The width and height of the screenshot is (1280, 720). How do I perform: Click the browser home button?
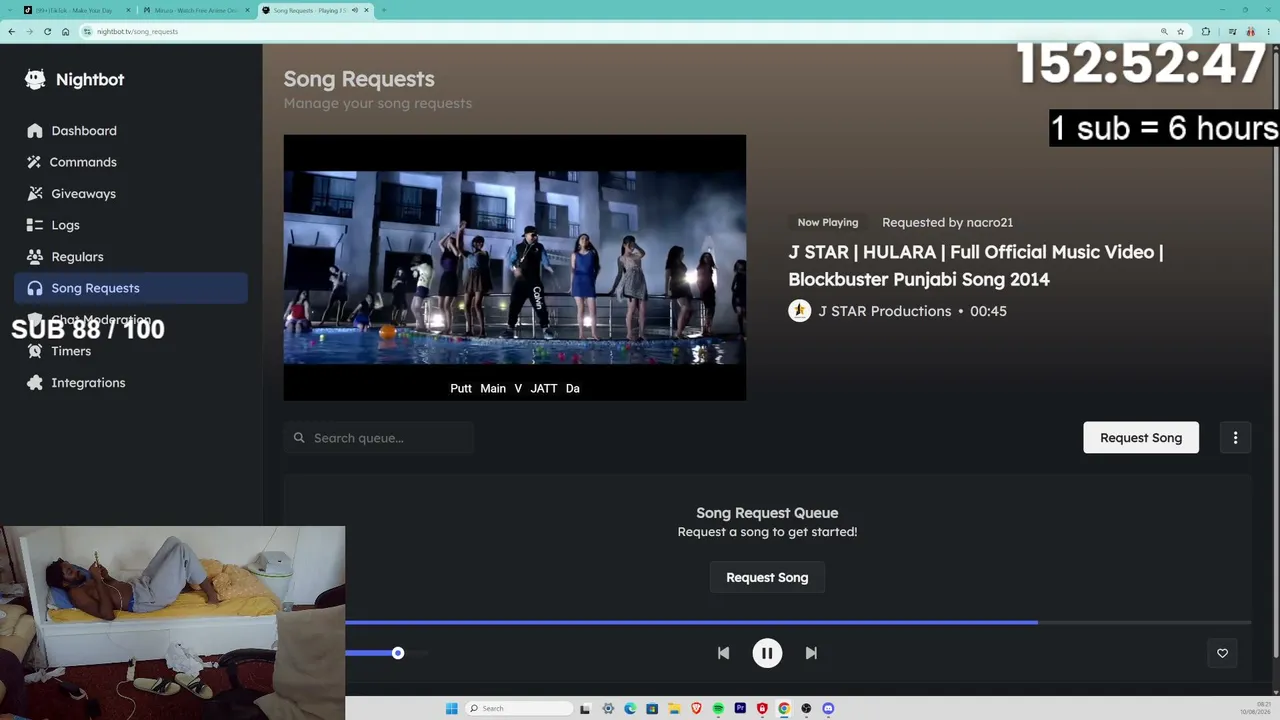66,32
